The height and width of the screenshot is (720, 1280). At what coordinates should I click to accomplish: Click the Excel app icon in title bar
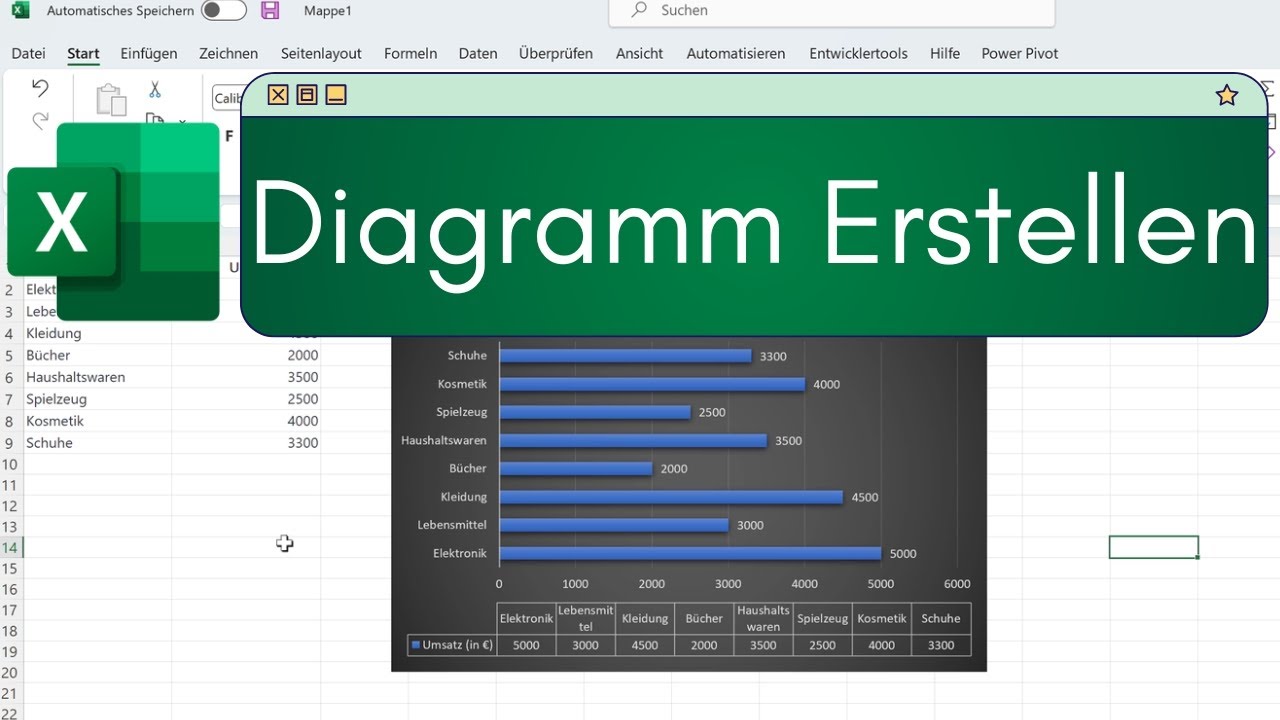tap(20, 11)
